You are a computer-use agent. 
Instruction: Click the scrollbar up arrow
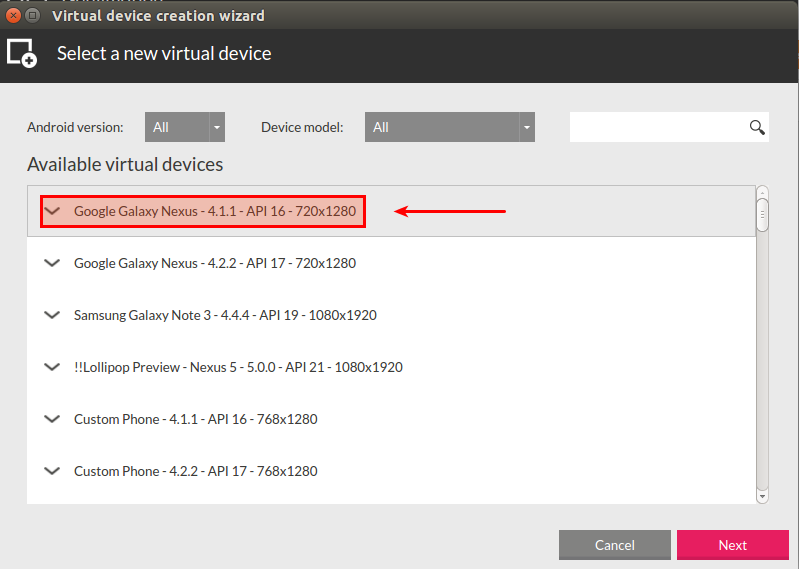(x=762, y=193)
